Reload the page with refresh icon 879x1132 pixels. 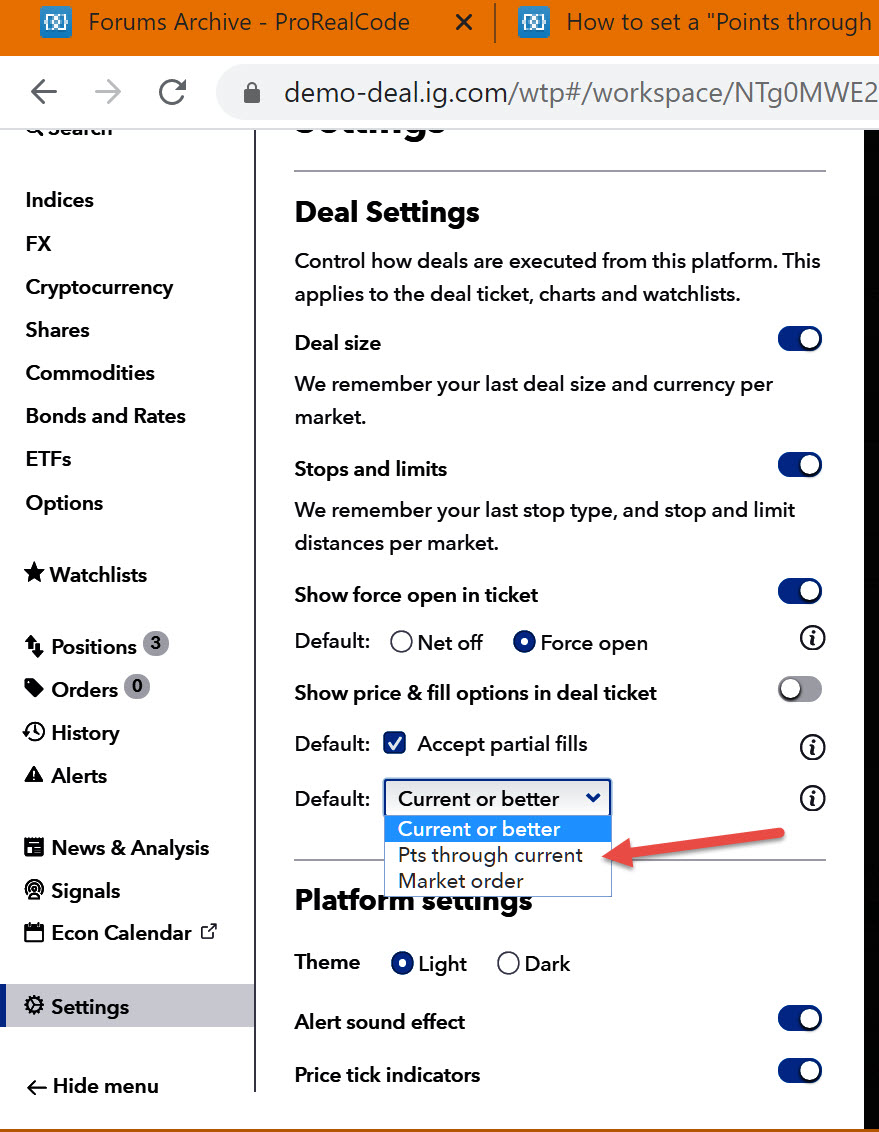[172, 92]
